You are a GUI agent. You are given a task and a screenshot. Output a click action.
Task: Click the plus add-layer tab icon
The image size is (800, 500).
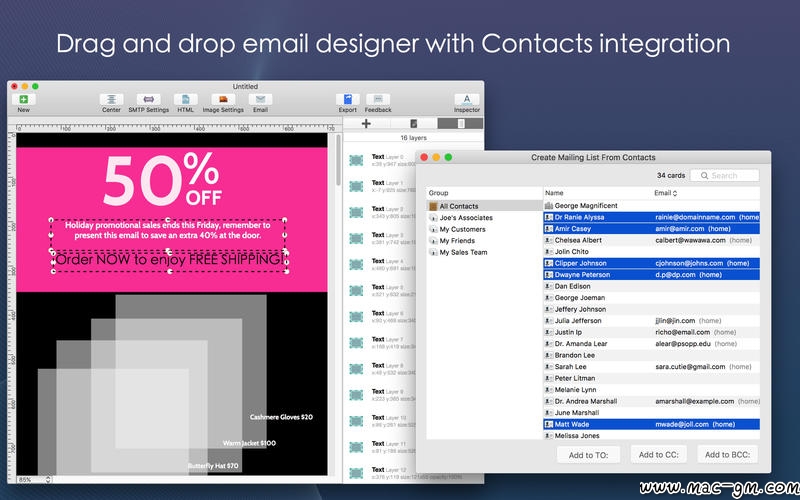[366, 123]
